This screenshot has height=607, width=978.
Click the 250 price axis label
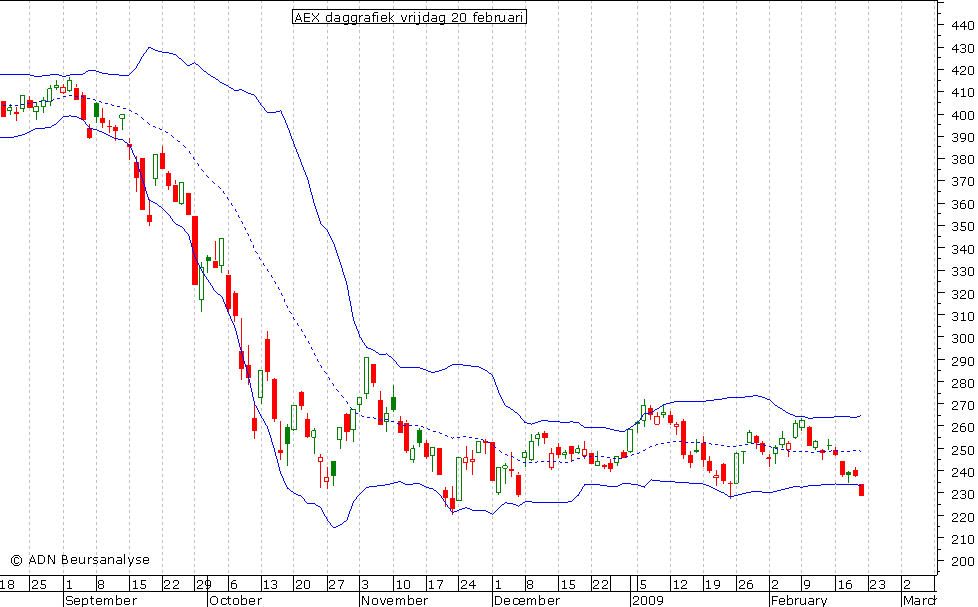point(963,450)
